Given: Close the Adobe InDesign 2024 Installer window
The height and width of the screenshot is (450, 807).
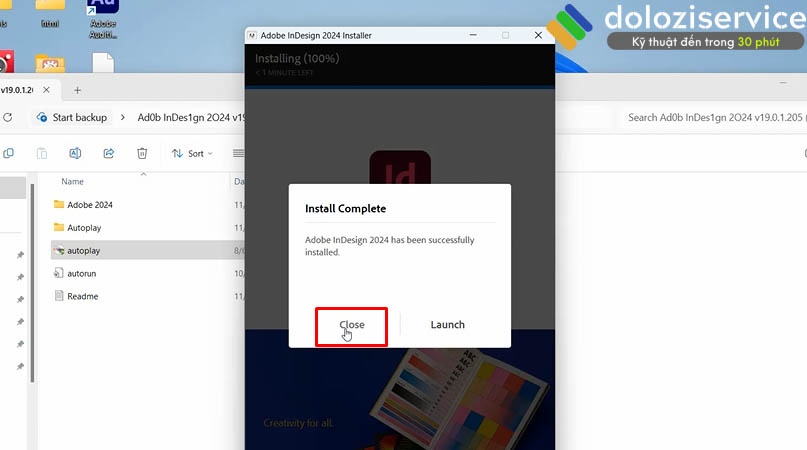Looking at the screenshot, I should [x=538, y=35].
